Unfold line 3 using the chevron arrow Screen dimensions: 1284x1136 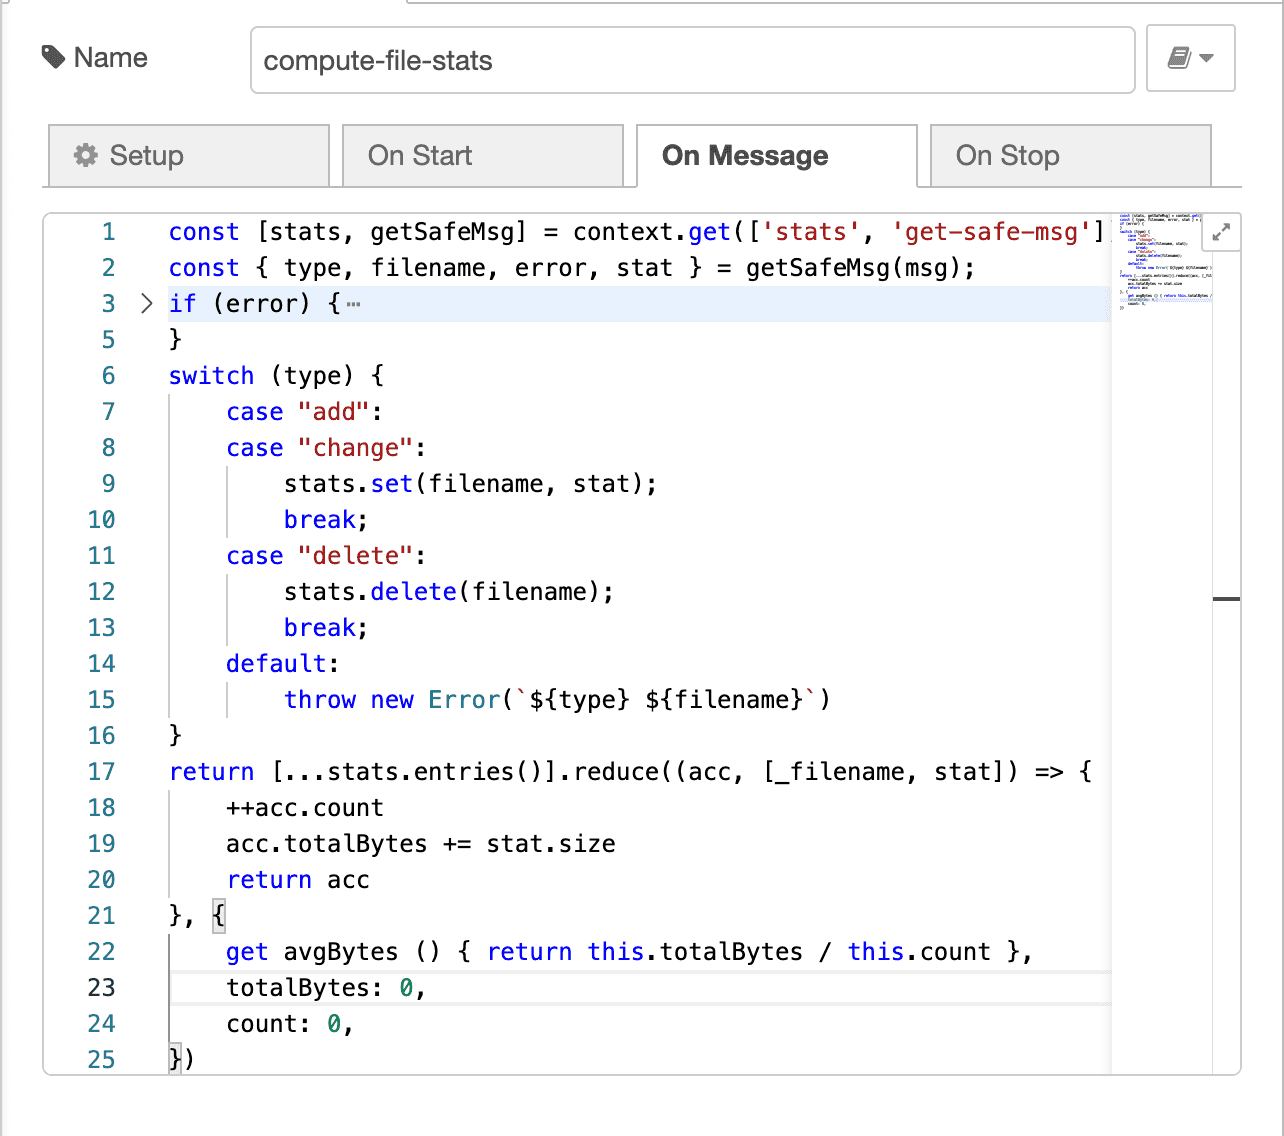(146, 304)
